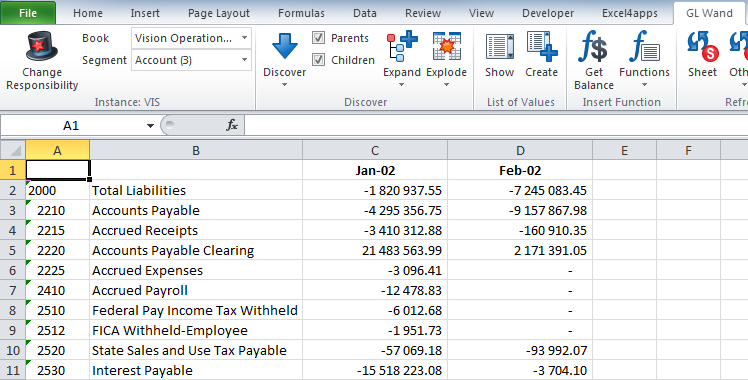This screenshot has width=748, height=380.
Task: Open the Segment dropdown showing Account (3)
Action: pos(191,60)
